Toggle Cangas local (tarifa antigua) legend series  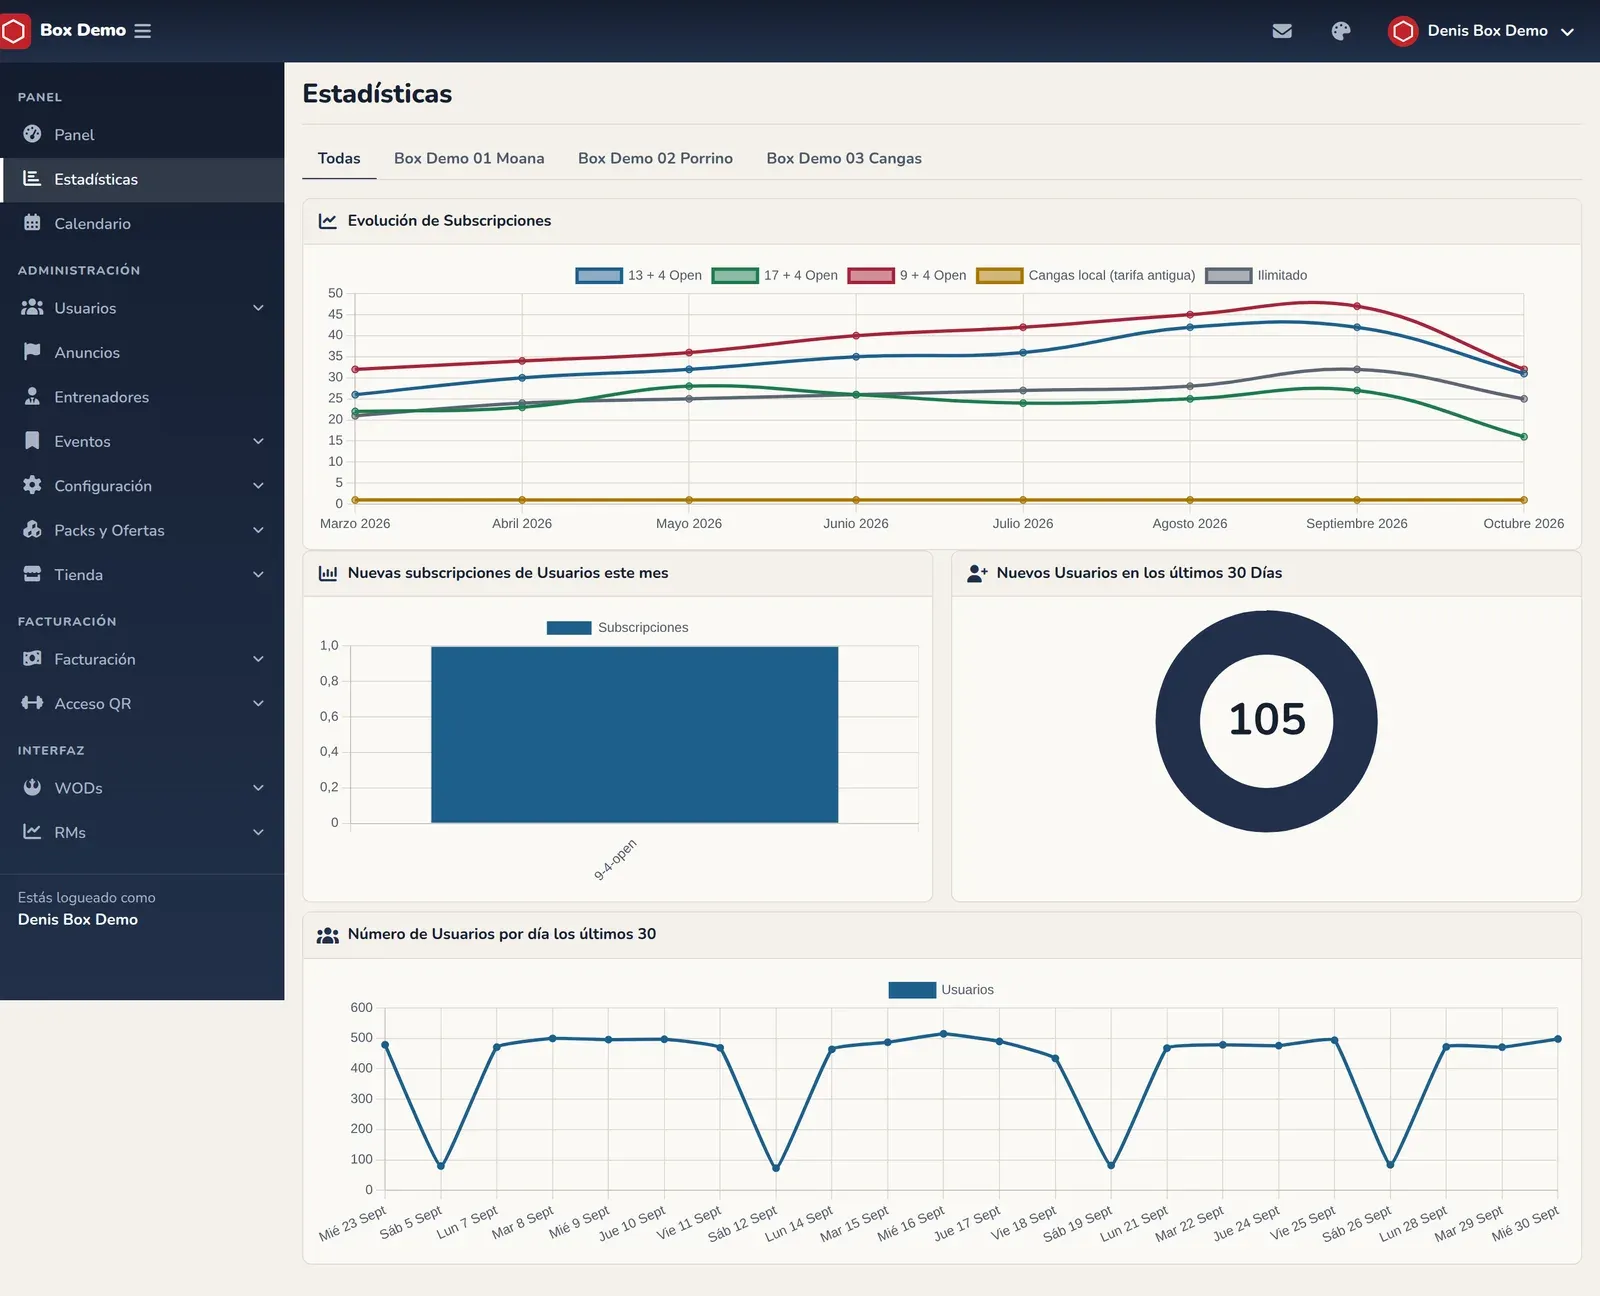tap(1086, 275)
